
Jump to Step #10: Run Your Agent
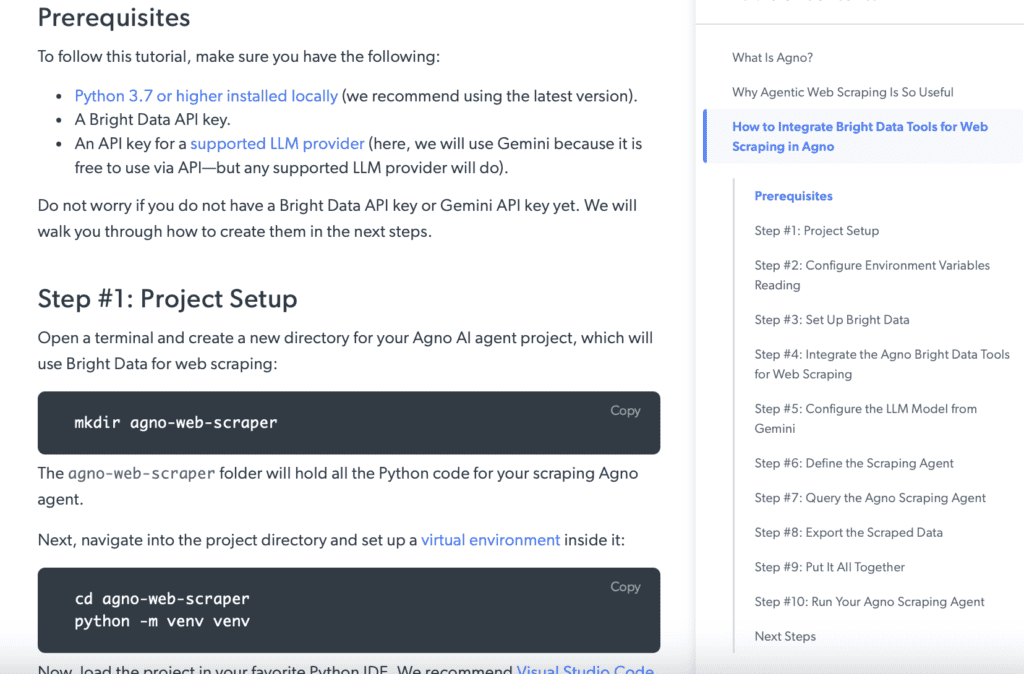[x=869, y=602]
